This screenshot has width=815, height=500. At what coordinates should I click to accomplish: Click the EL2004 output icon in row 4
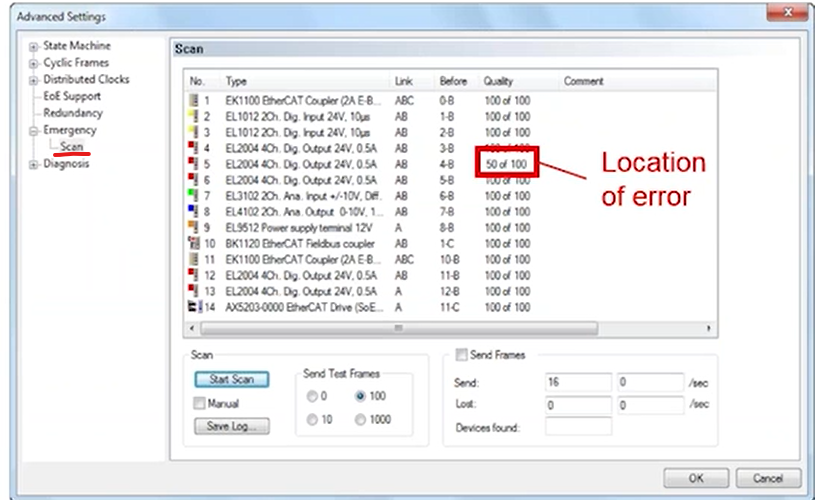[x=193, y=148]
